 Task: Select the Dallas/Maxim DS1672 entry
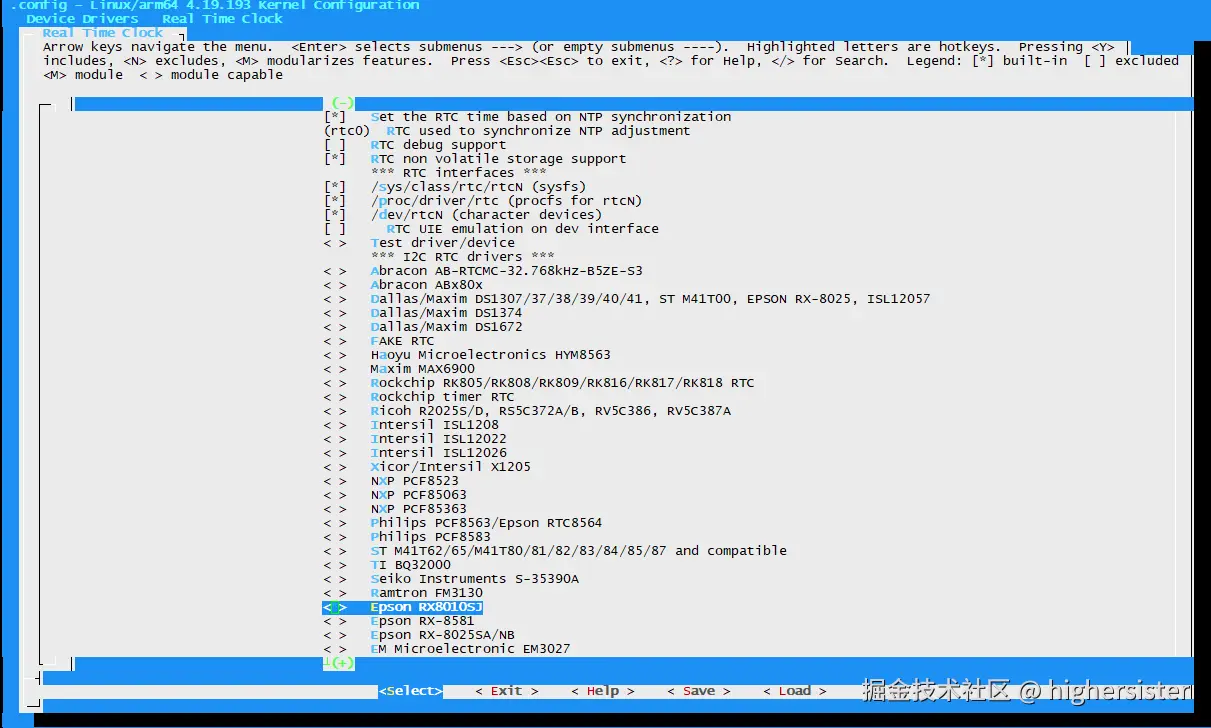click(446, 327)
